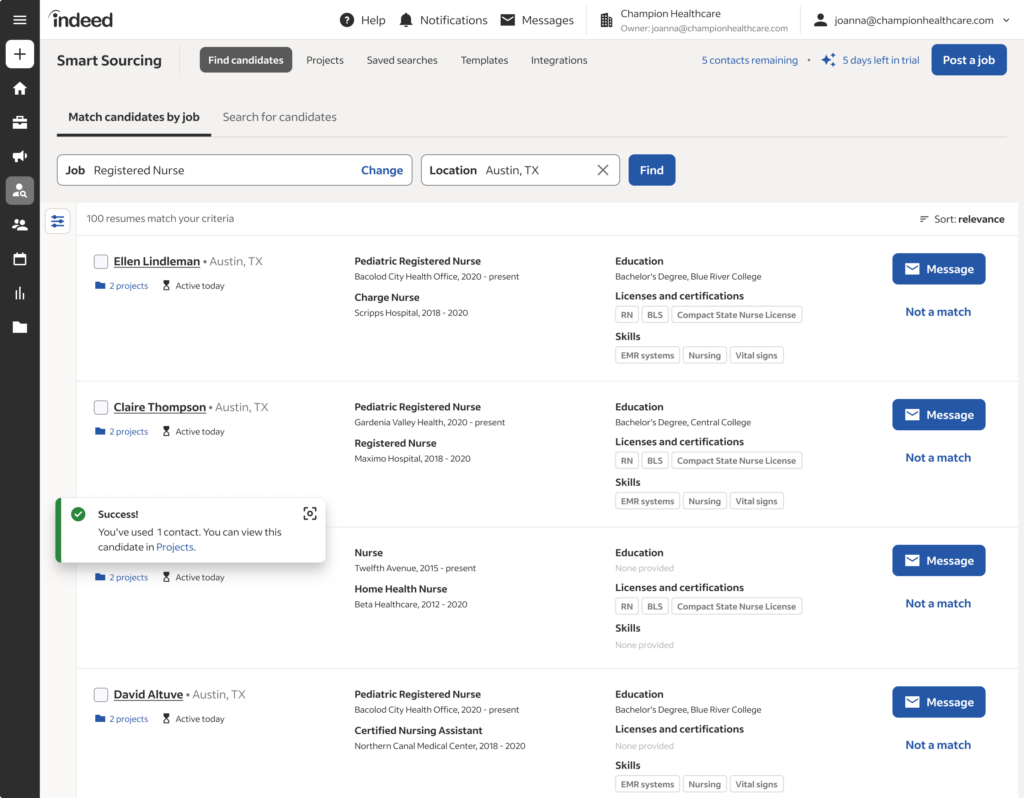Screen dimensions: 1024x798
Task: Click the plus icon in the sidebar
Action: (x=19, y=53)
